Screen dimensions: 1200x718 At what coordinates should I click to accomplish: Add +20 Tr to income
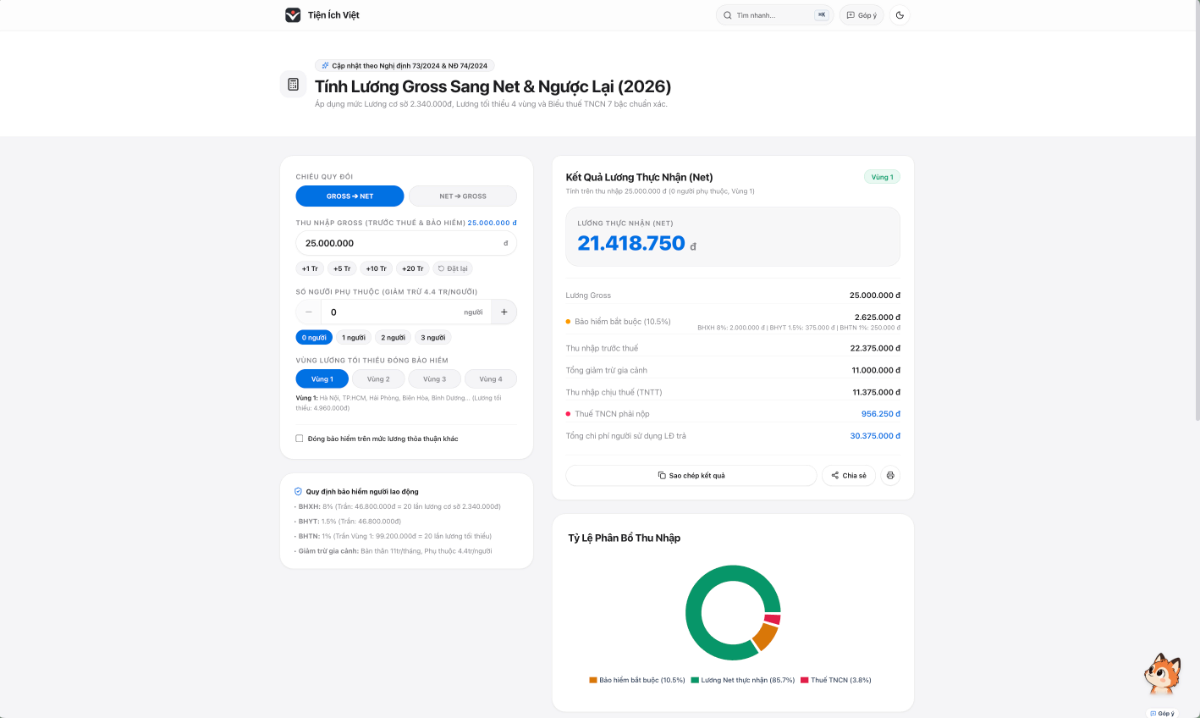click(413, 268)
